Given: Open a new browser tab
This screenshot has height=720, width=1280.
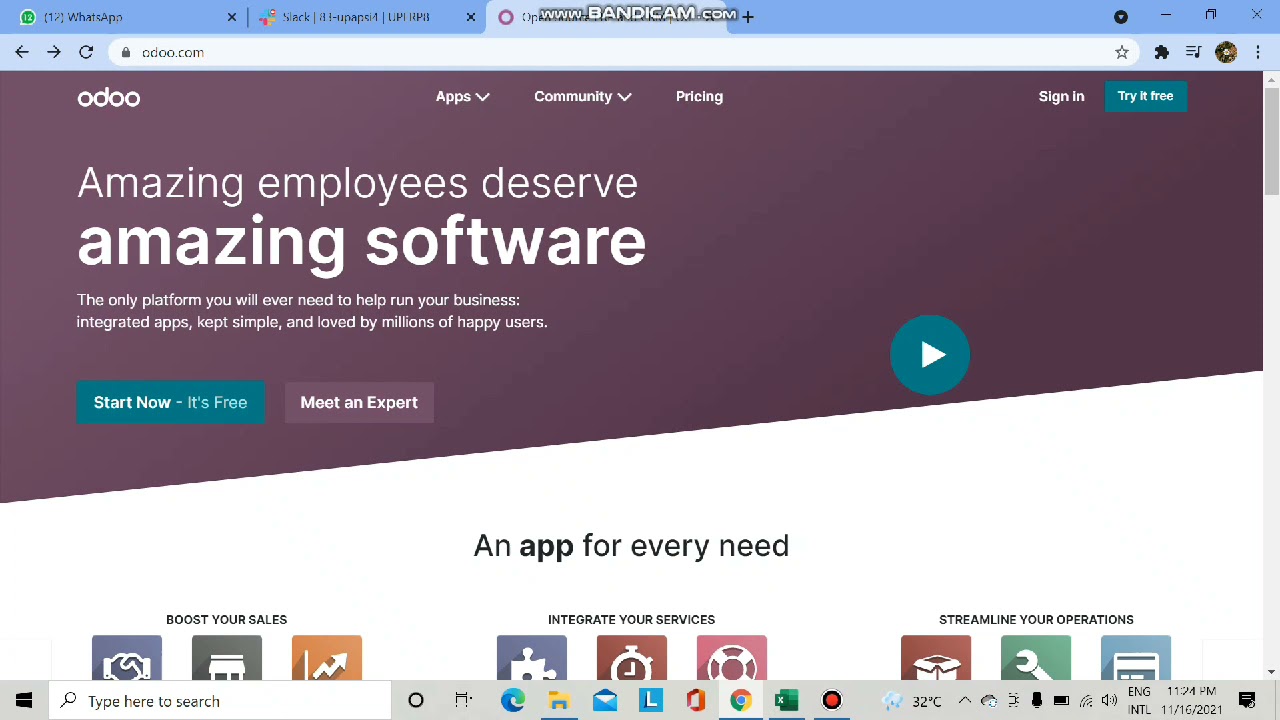Looking at the screenshot, I should [748, 17].
